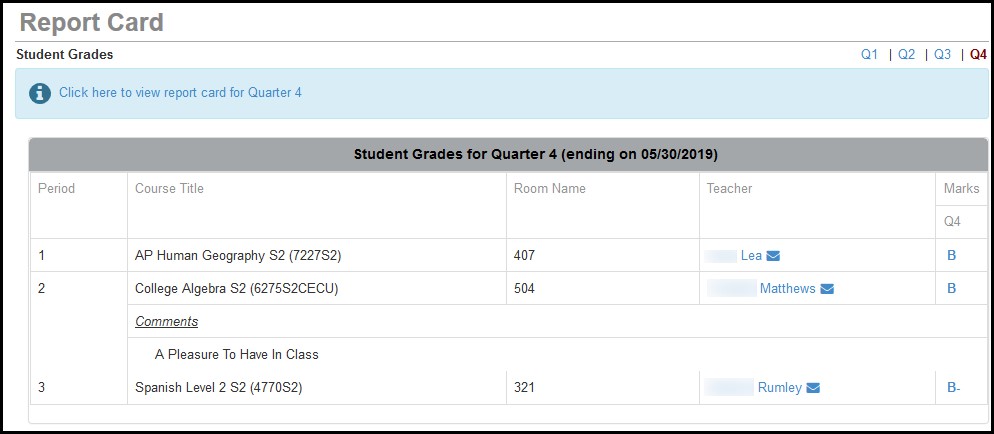Click the Teacher column header

[729, 188]
